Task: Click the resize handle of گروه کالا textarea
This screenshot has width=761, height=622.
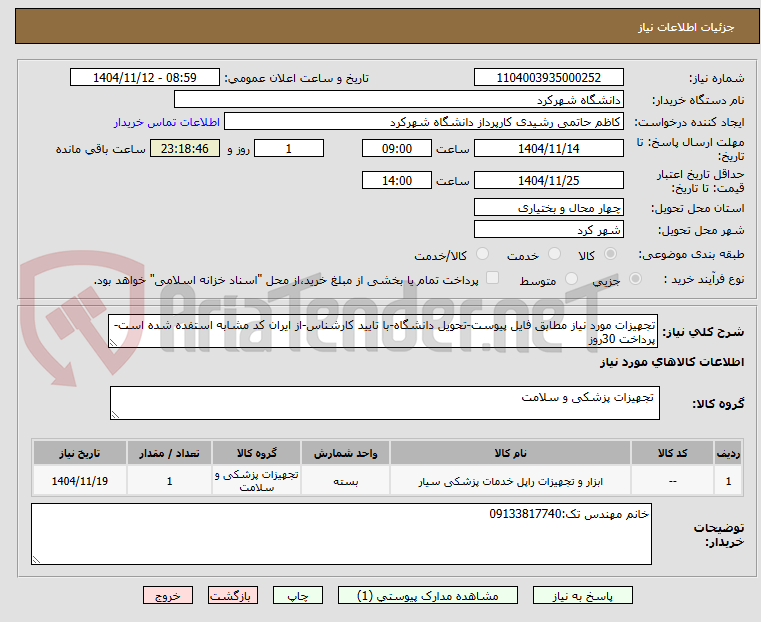Action: [x=115, y=415]
